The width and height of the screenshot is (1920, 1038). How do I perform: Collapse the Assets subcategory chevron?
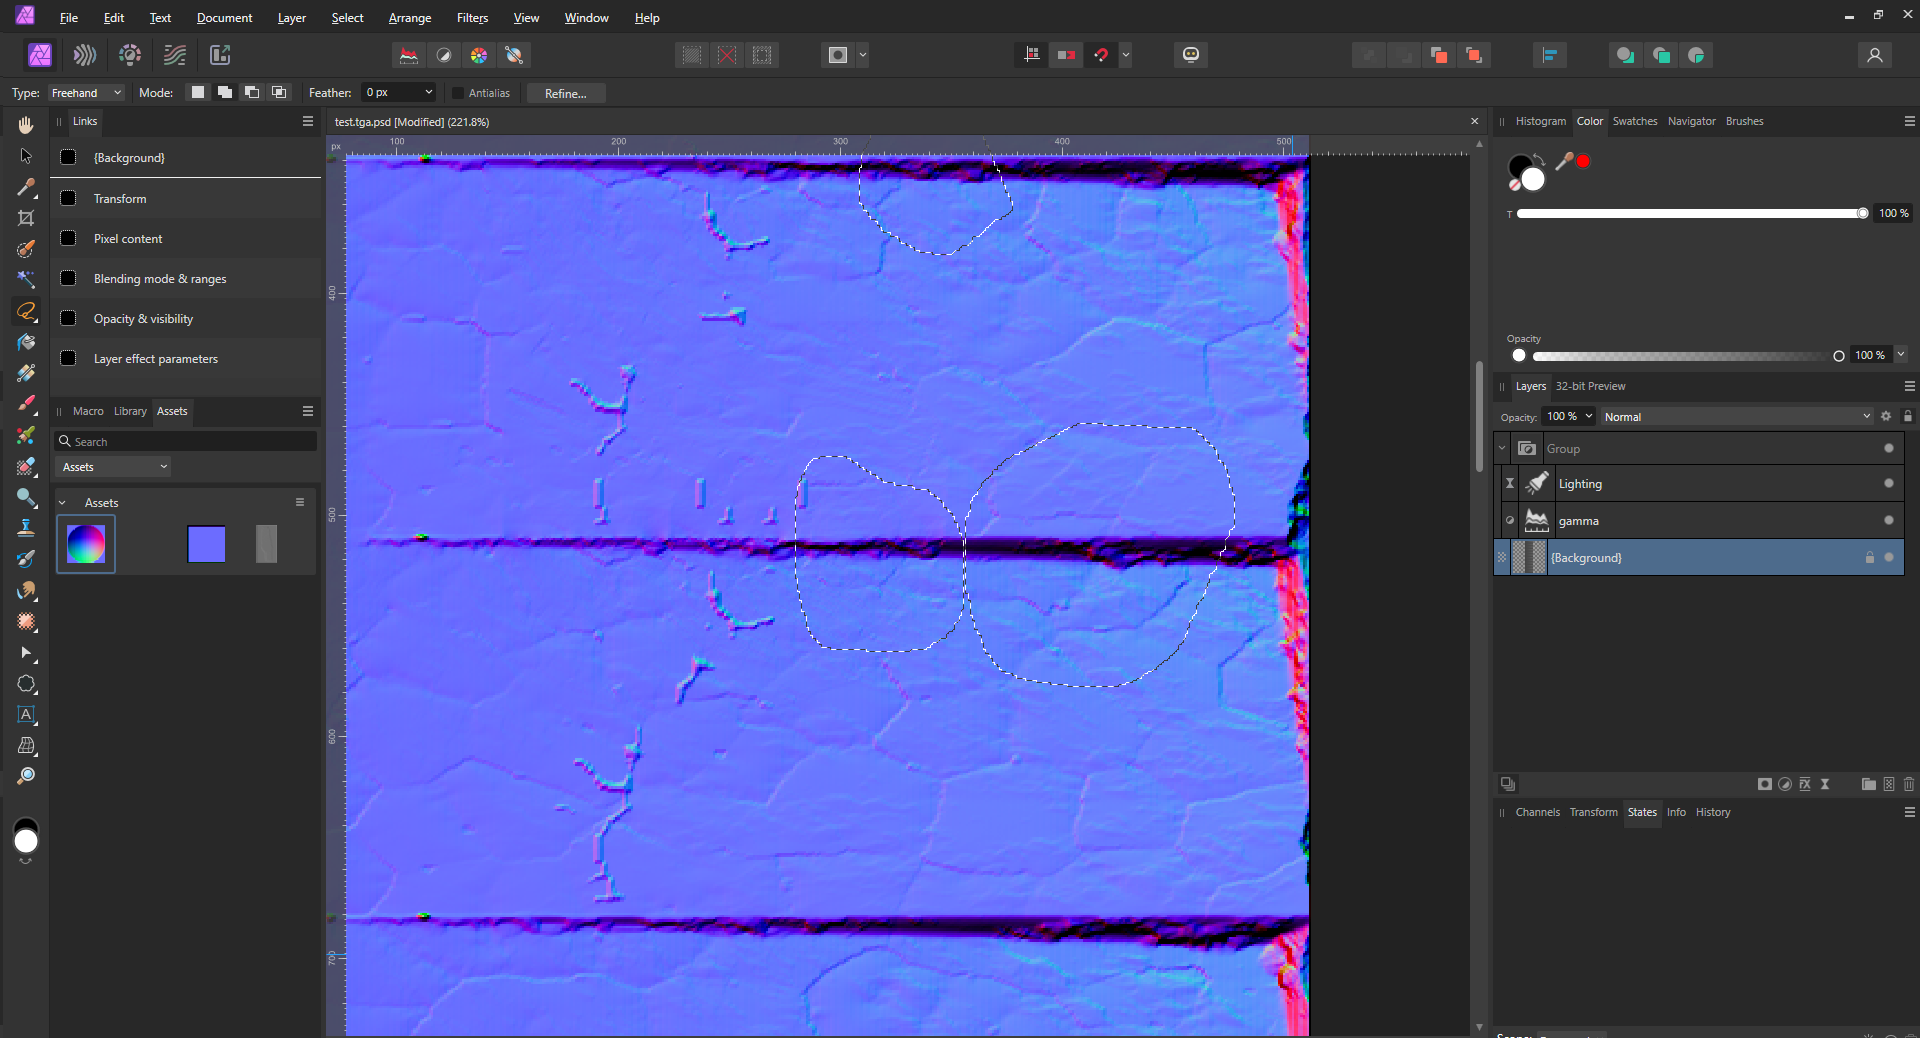(x=62, y=503)
